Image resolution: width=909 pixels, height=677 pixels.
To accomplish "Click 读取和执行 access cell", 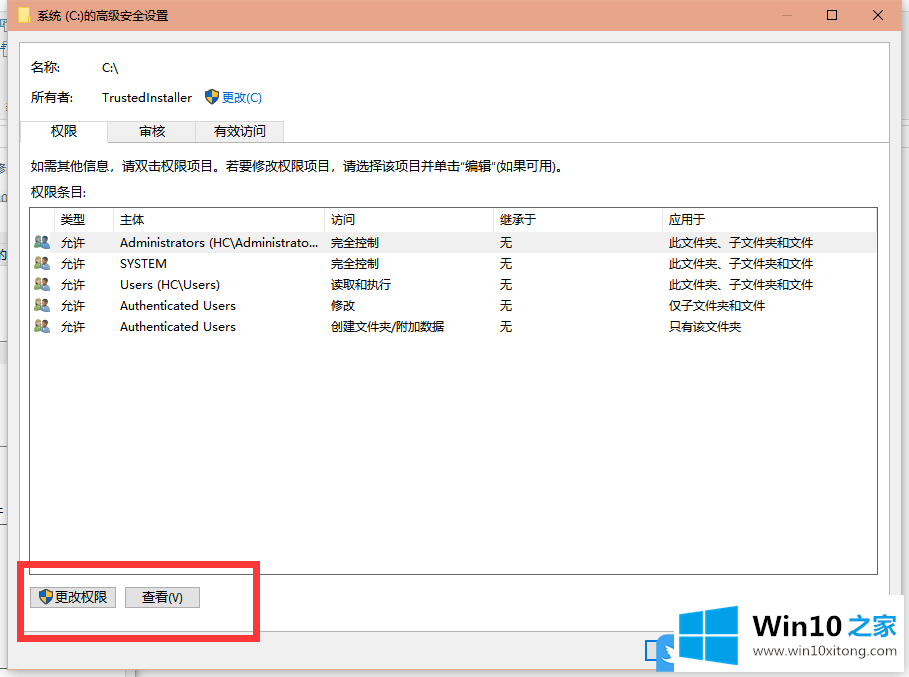I will click(x=361, y=285).
